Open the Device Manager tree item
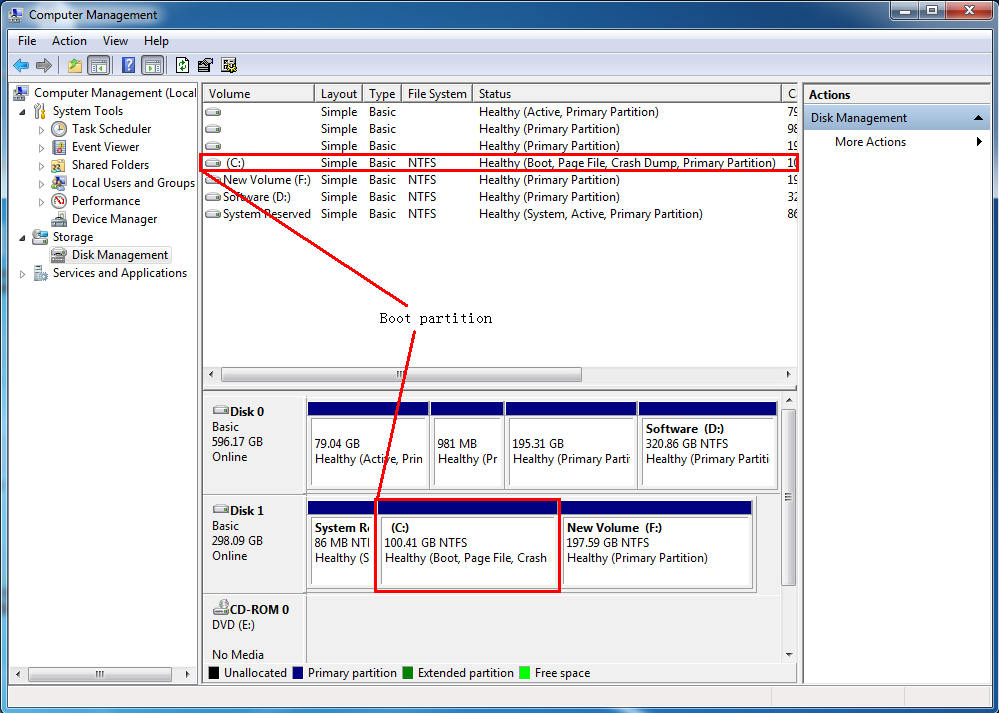The width and height of the screenshot is (999, 713). [x=113, y=218]
